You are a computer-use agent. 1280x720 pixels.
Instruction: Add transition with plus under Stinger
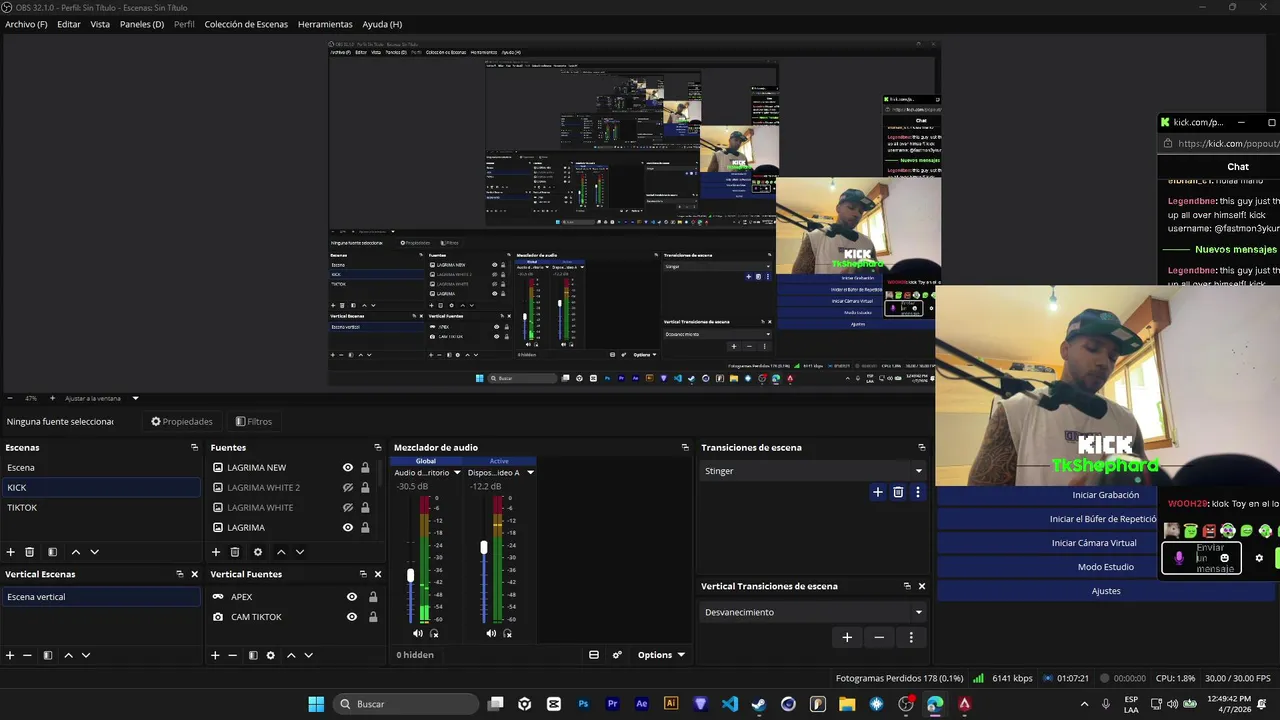click(x=878, y=492)
